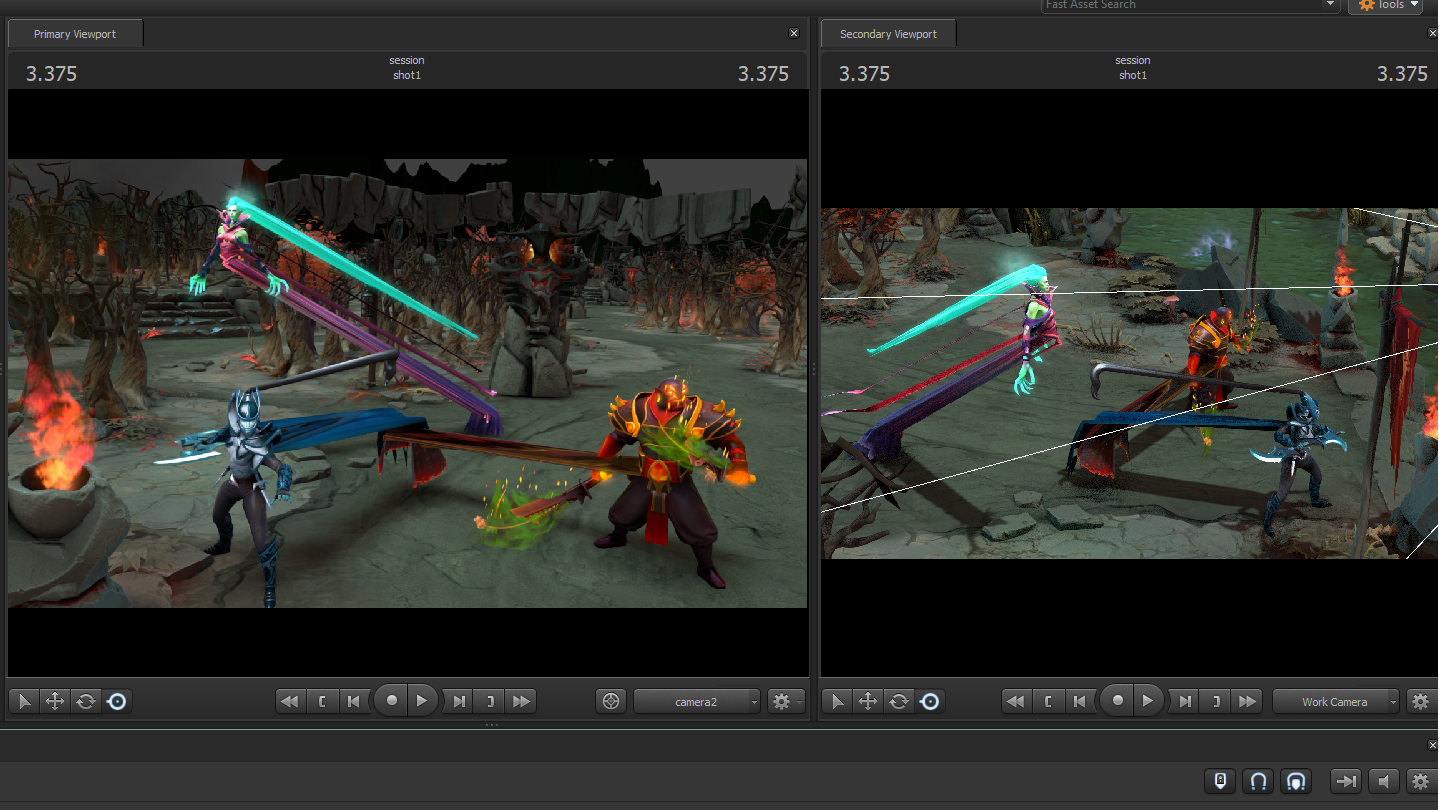
Task: Click the session label in Primary Viewport
Action: (407, 61)
